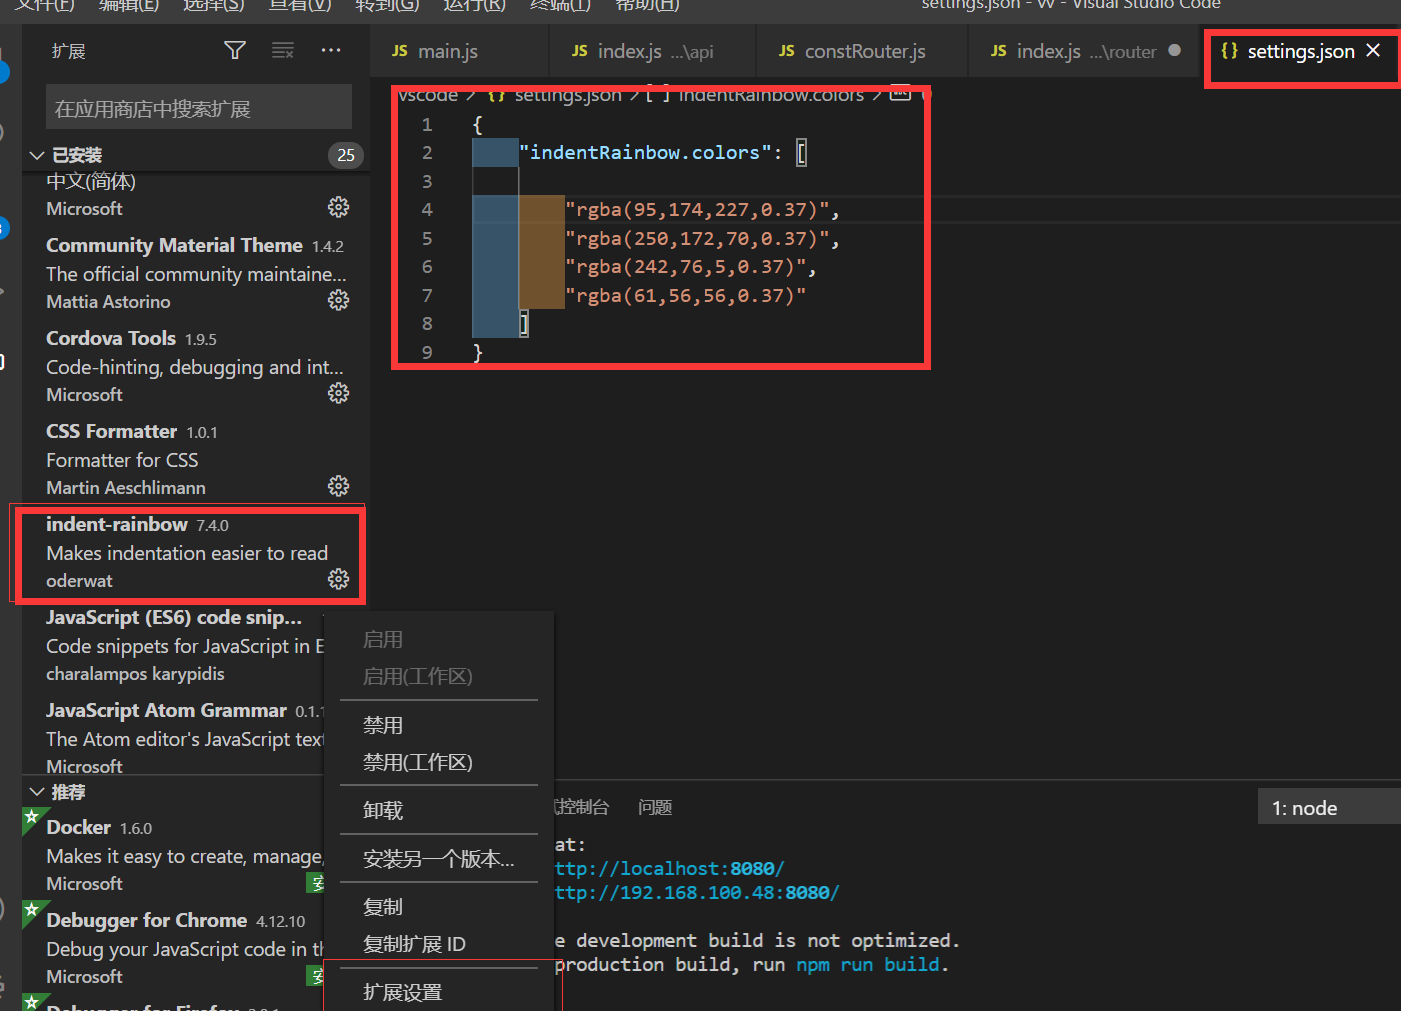Click the "rgba(242,76,5,0.37)" code line
Image resolution: width=1401 pixels, height=1011 pixels.
pos(691,267)
